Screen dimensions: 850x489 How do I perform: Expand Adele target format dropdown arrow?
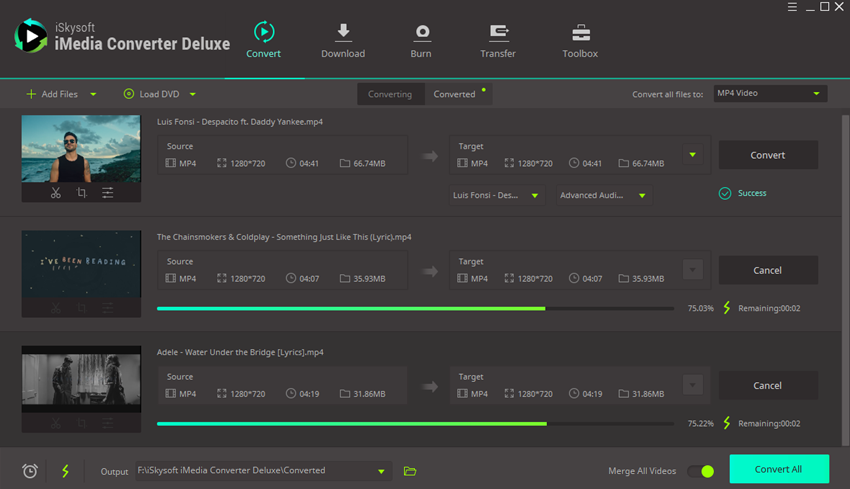[x=693, y=385]
